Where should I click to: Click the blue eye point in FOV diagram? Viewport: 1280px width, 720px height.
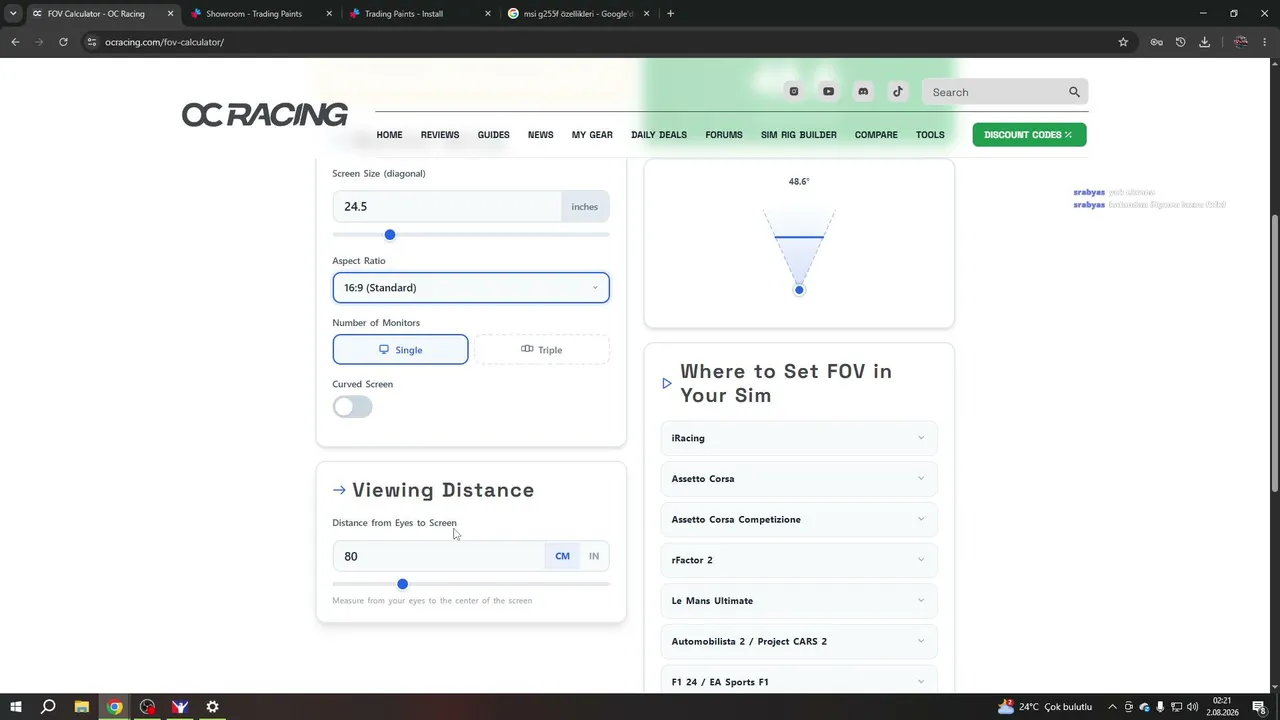(x=799, y=290)
